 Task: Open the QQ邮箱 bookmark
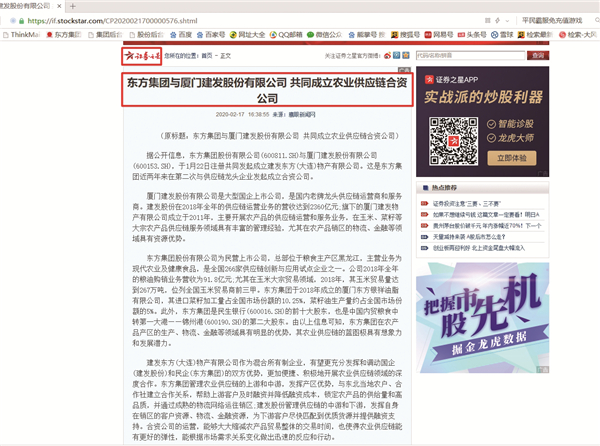[286, 35]
